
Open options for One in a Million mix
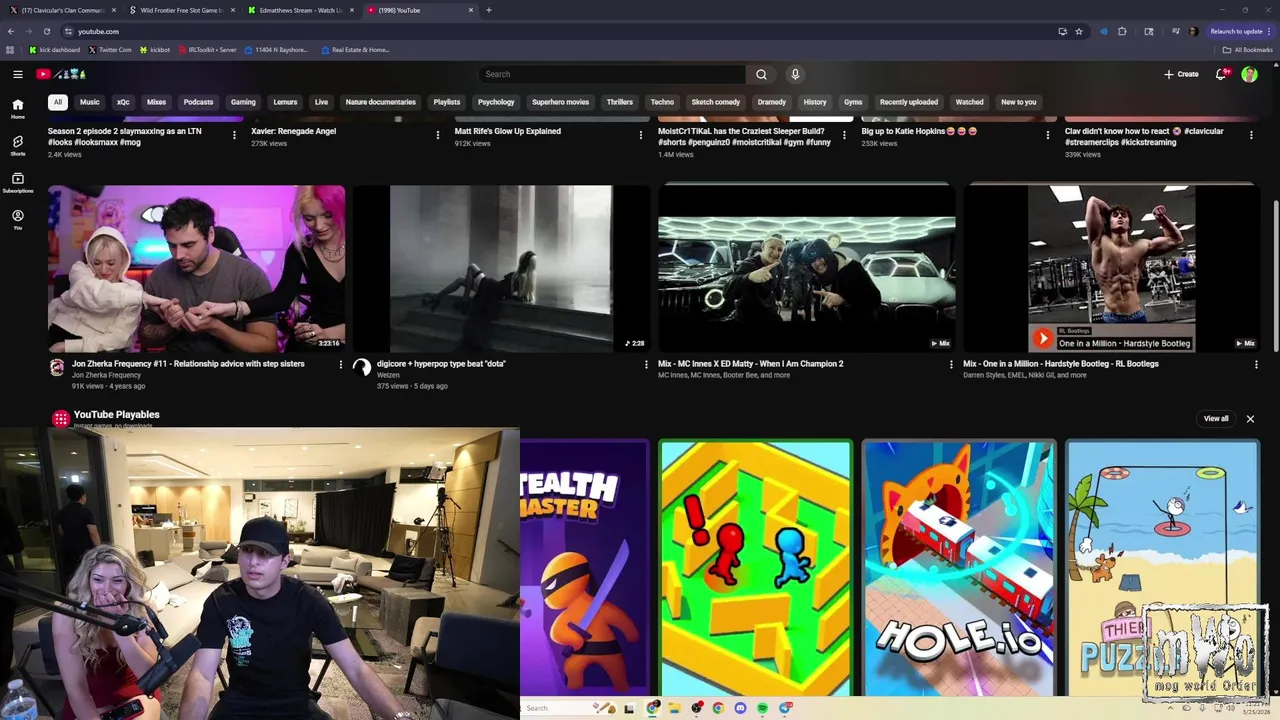[1256, 365]
